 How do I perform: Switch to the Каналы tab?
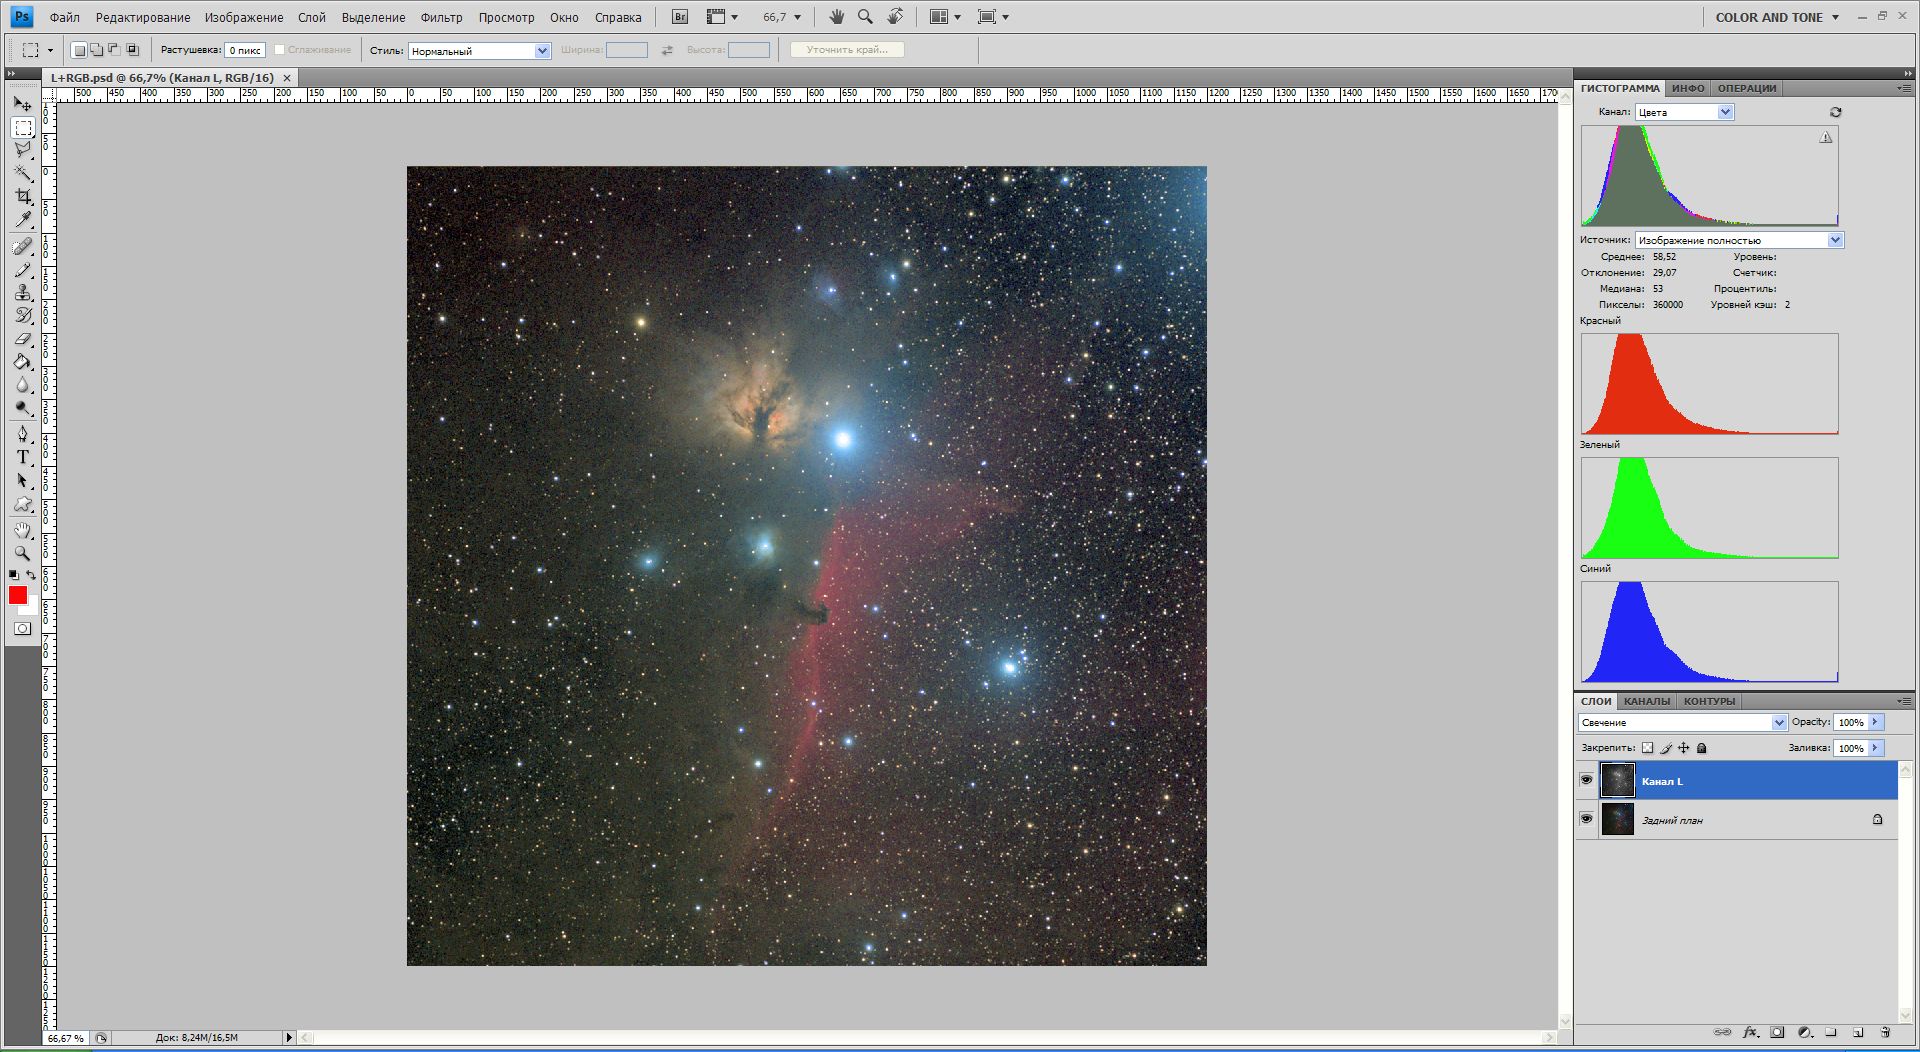pyautogui.click(x=1646, y=701)
